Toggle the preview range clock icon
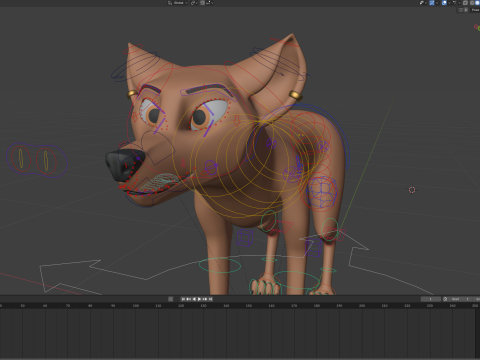 445,299
